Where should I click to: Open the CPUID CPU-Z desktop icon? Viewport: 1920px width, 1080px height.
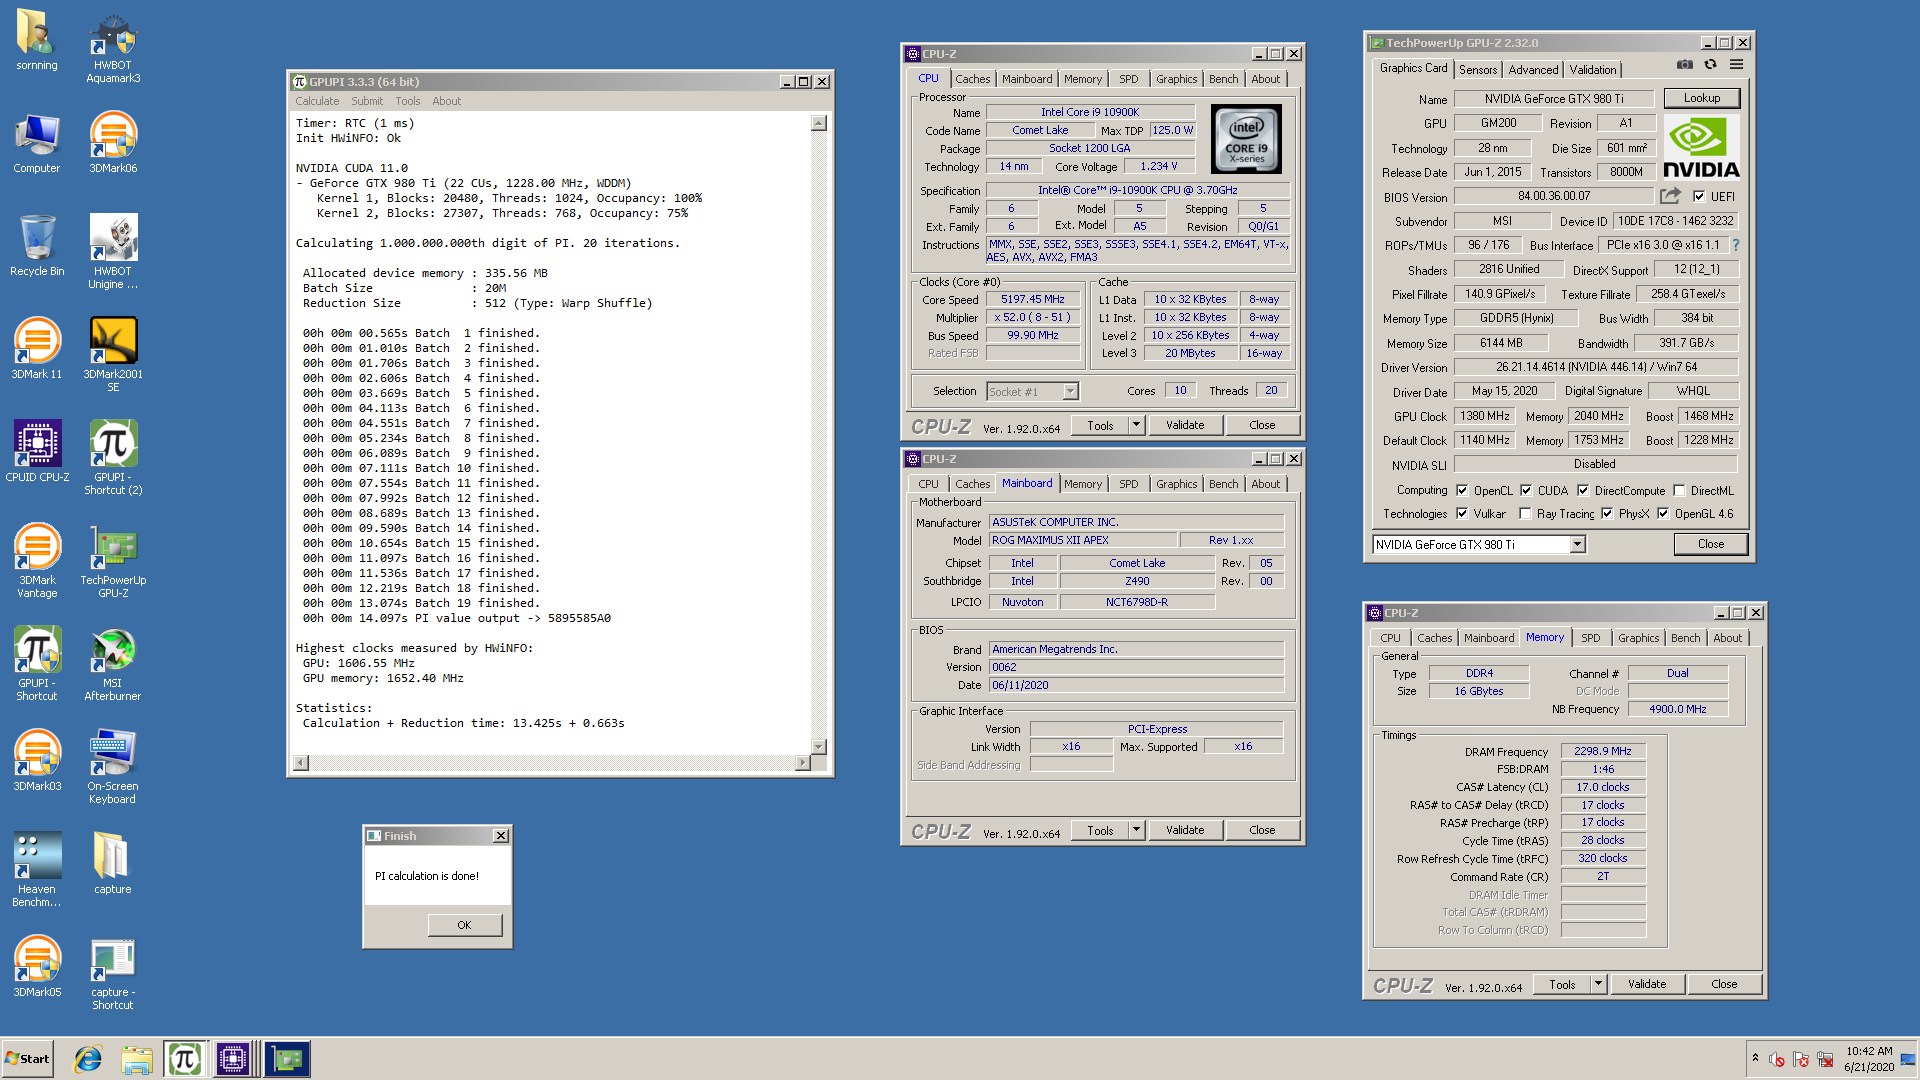(x=37, y=451)
